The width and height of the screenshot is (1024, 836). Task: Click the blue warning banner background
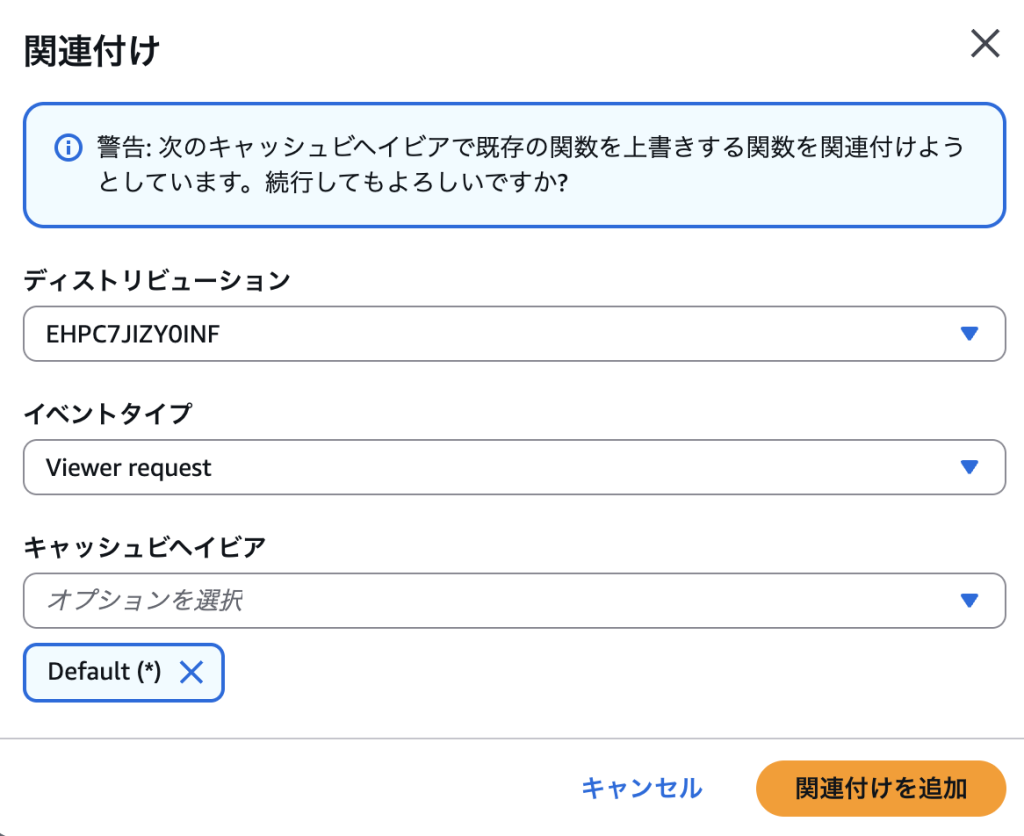point(514,165)
